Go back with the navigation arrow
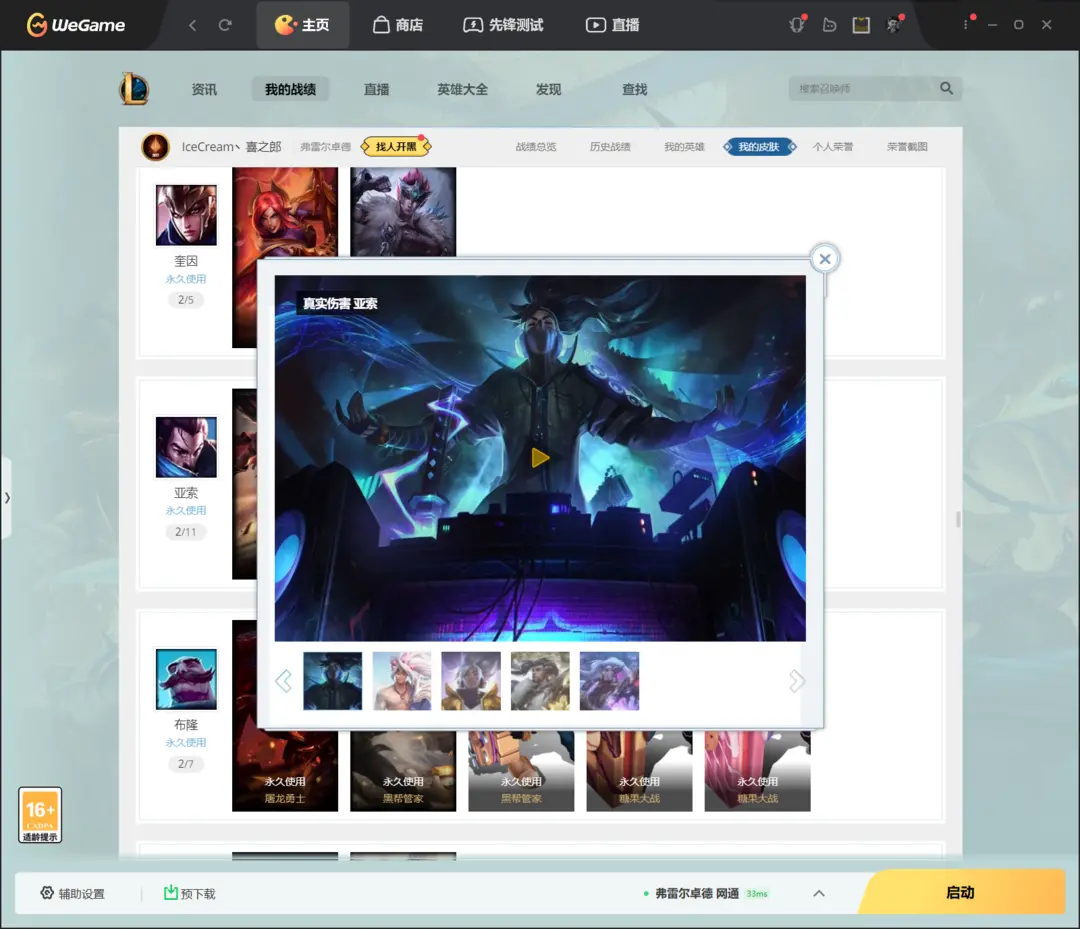Image resolution: width=1080 pixels, height=929 pixels. pyautogui.click(x=193, y=25)
